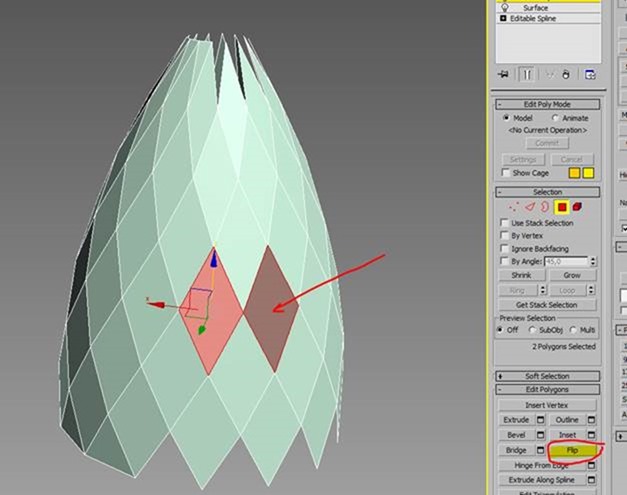This screenshot has width=627, height=495.
Task: Collapse Edit Poly Mode rollout
Action: coord(547,104)
